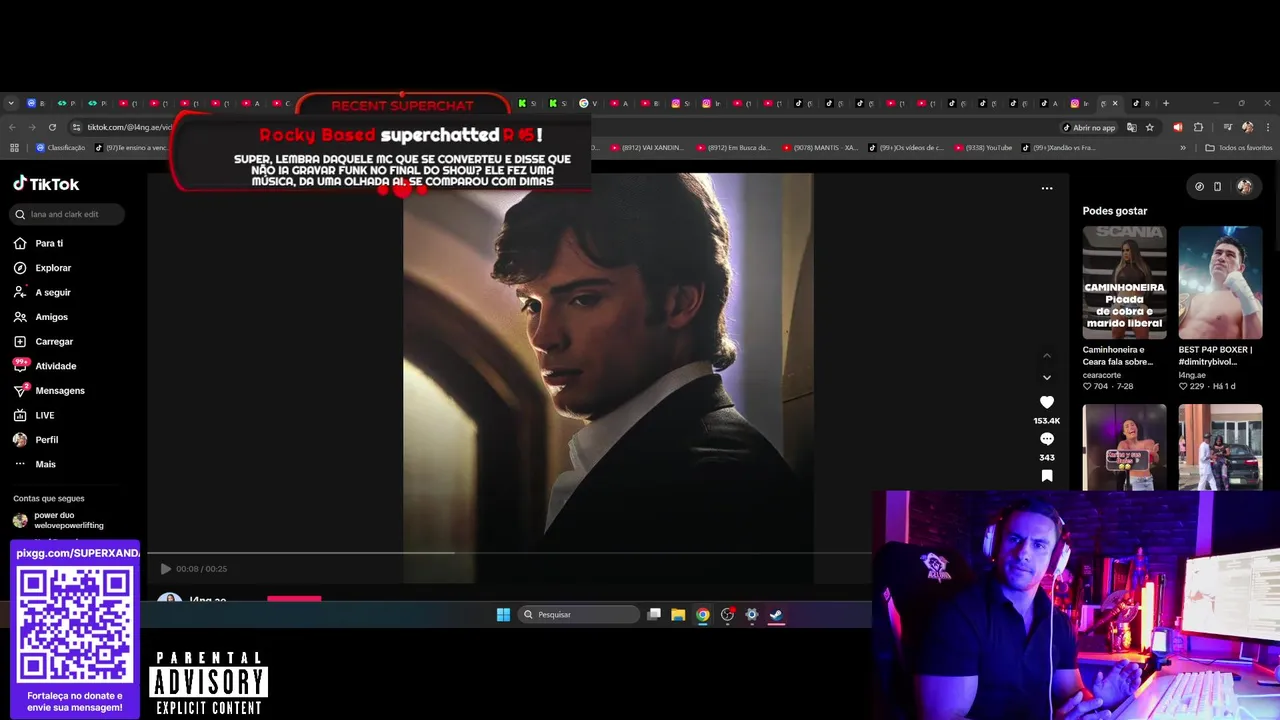Play the TikTok video

pyautogui.click(x=165, y=569)
